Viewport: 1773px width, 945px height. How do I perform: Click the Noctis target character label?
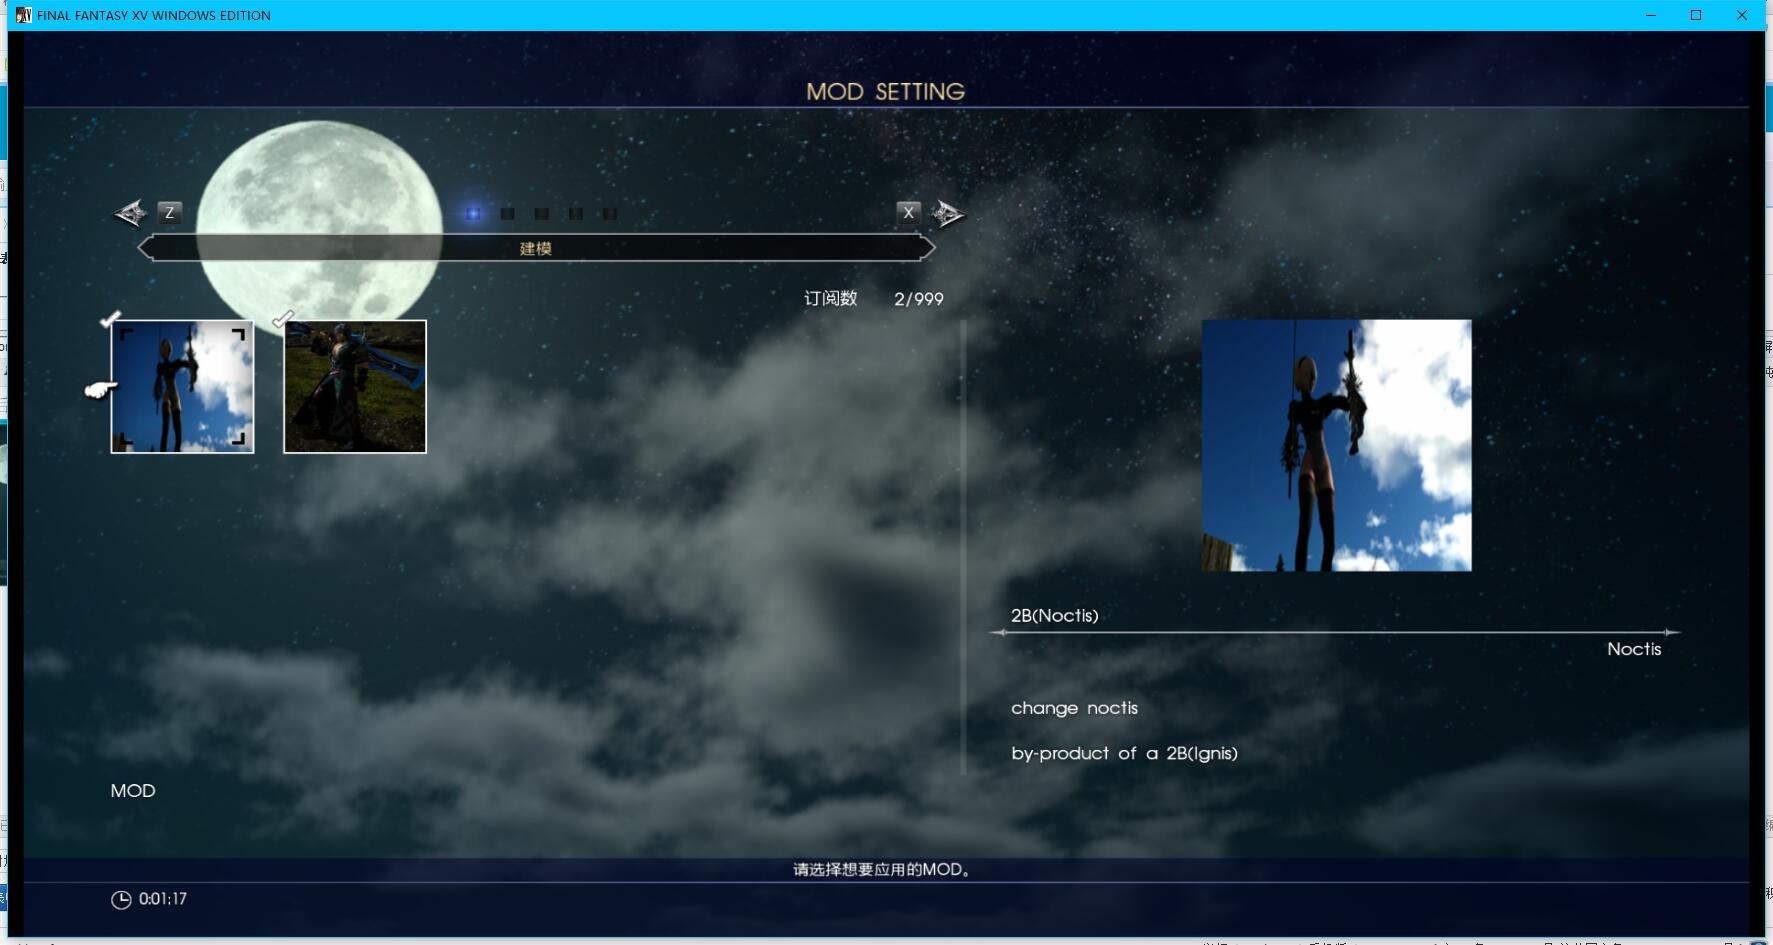pyautogui.click(x=1634, y=649)
